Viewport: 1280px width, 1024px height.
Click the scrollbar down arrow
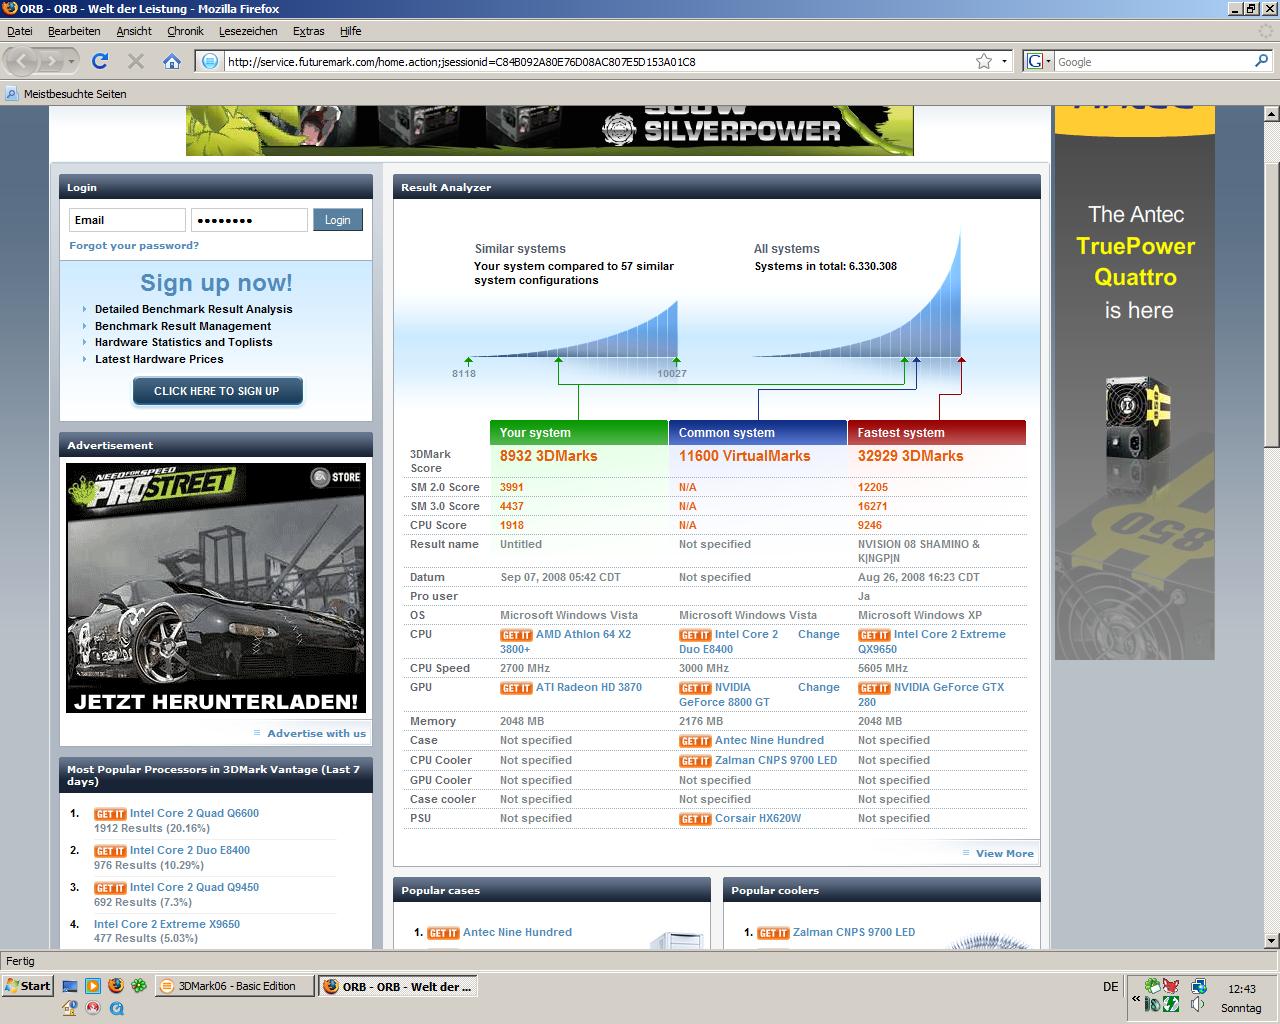1272,940
